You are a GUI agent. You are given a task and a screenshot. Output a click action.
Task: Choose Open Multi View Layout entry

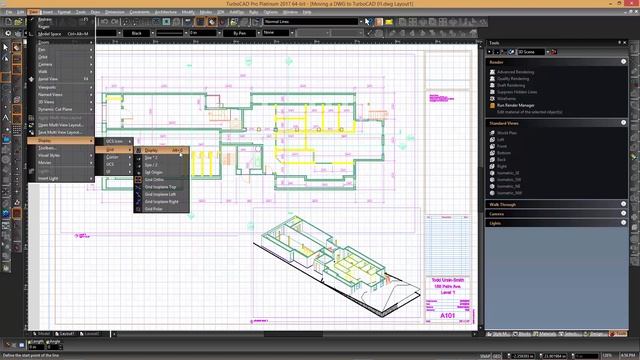click(61, 125)
